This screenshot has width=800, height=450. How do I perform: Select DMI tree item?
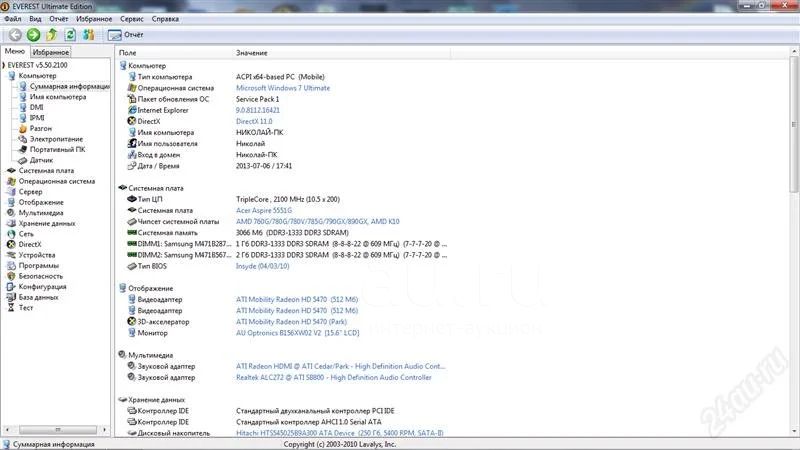coord(36,107)
